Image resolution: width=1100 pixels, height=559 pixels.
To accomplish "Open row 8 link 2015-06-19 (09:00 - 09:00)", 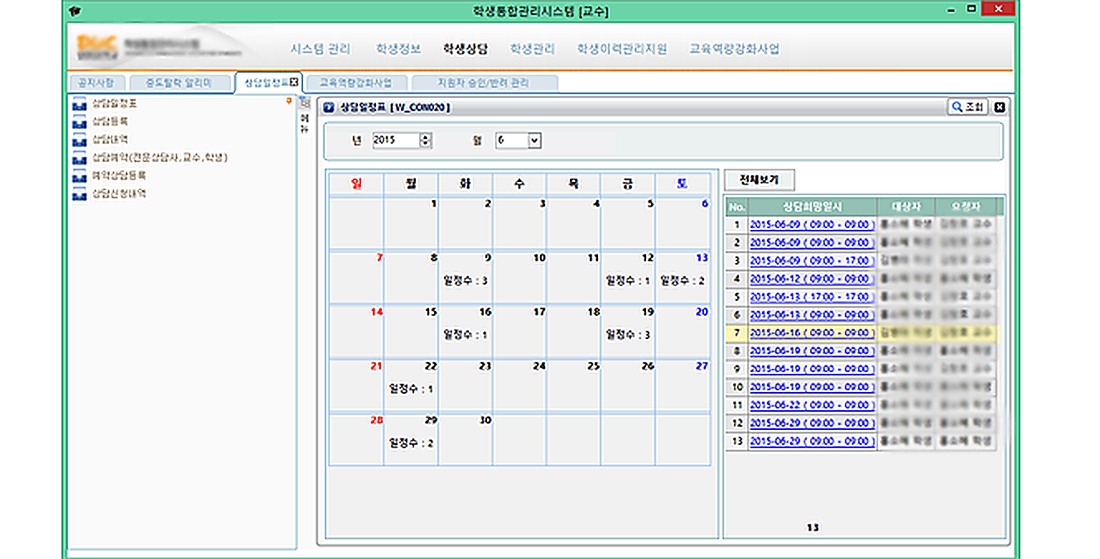I will (812, 351).
